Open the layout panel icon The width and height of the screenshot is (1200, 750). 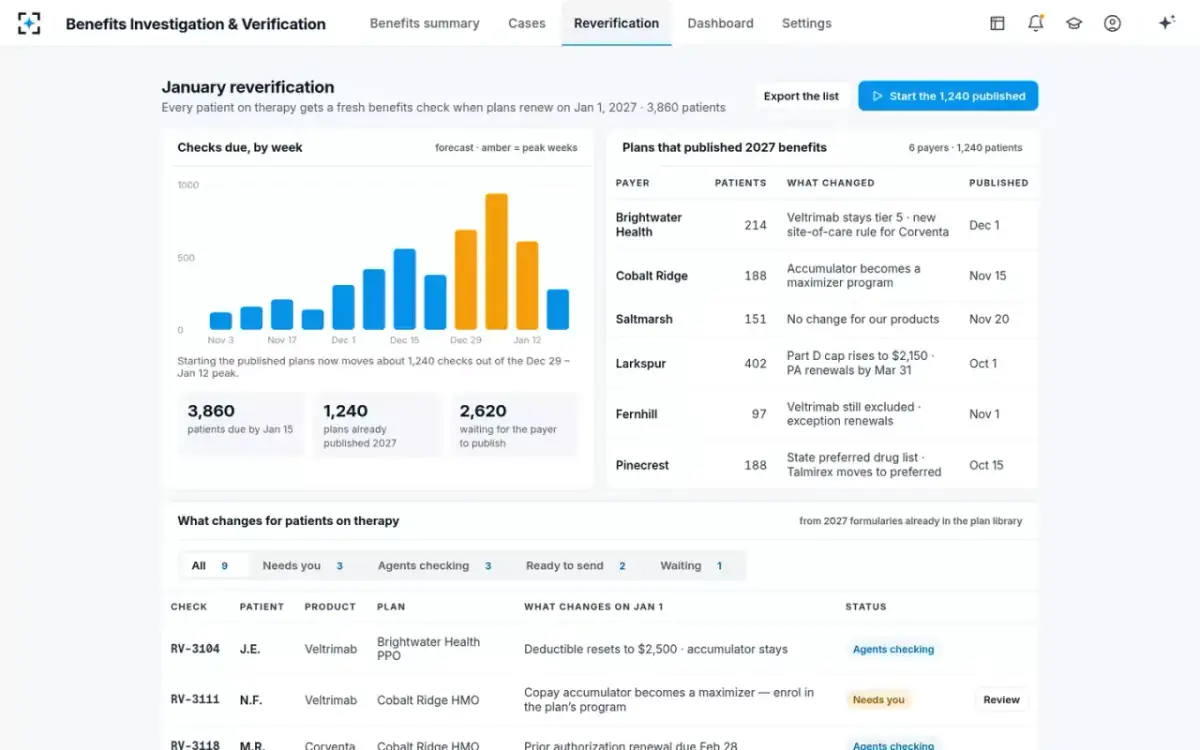[997, 23]
